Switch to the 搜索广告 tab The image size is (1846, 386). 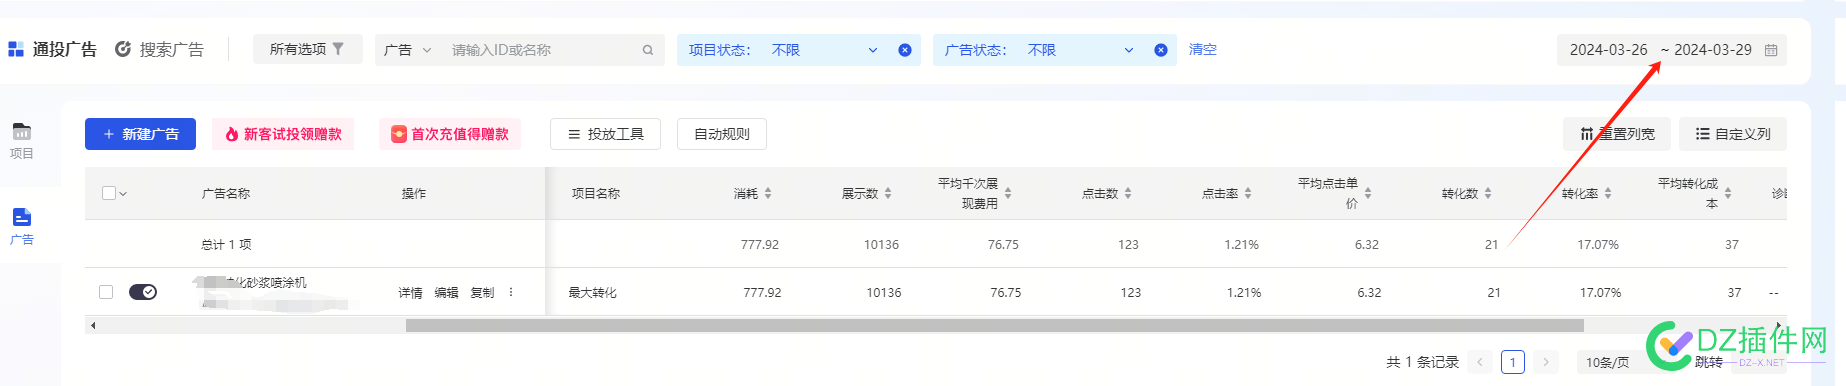click(x=160, y=49)
